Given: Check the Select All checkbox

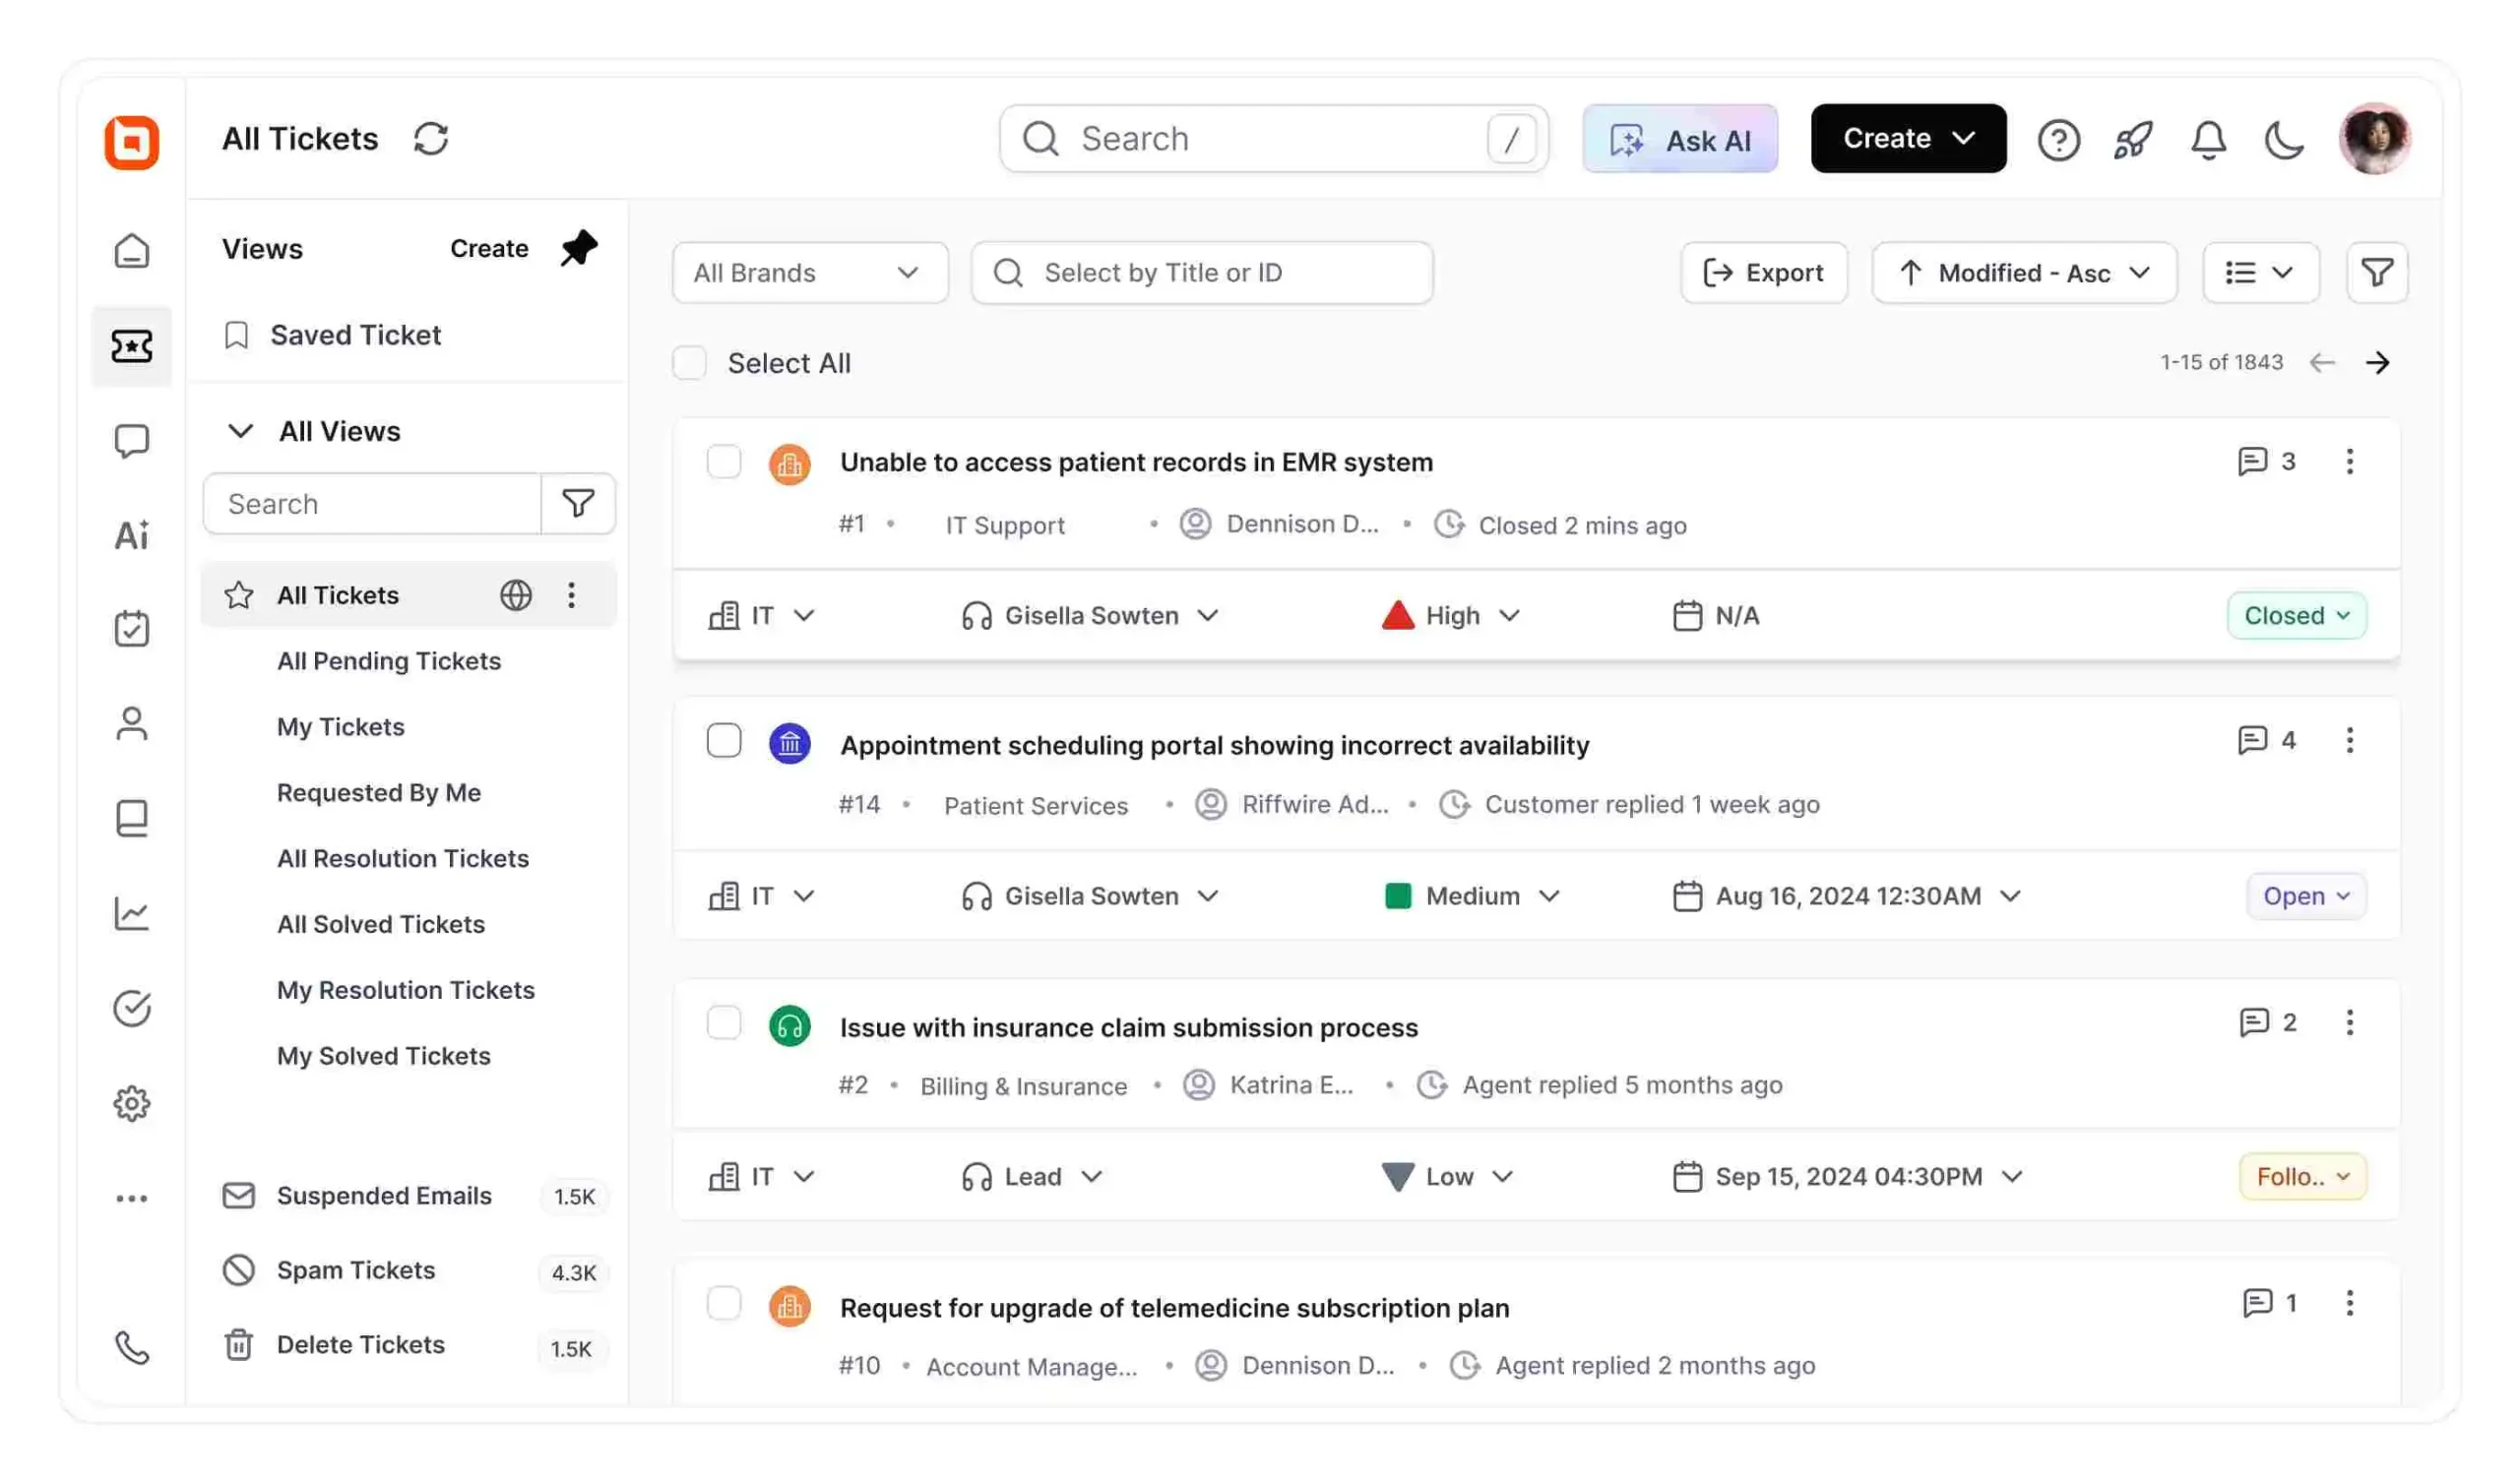Looking at the screenshot, I should [689, 362].
